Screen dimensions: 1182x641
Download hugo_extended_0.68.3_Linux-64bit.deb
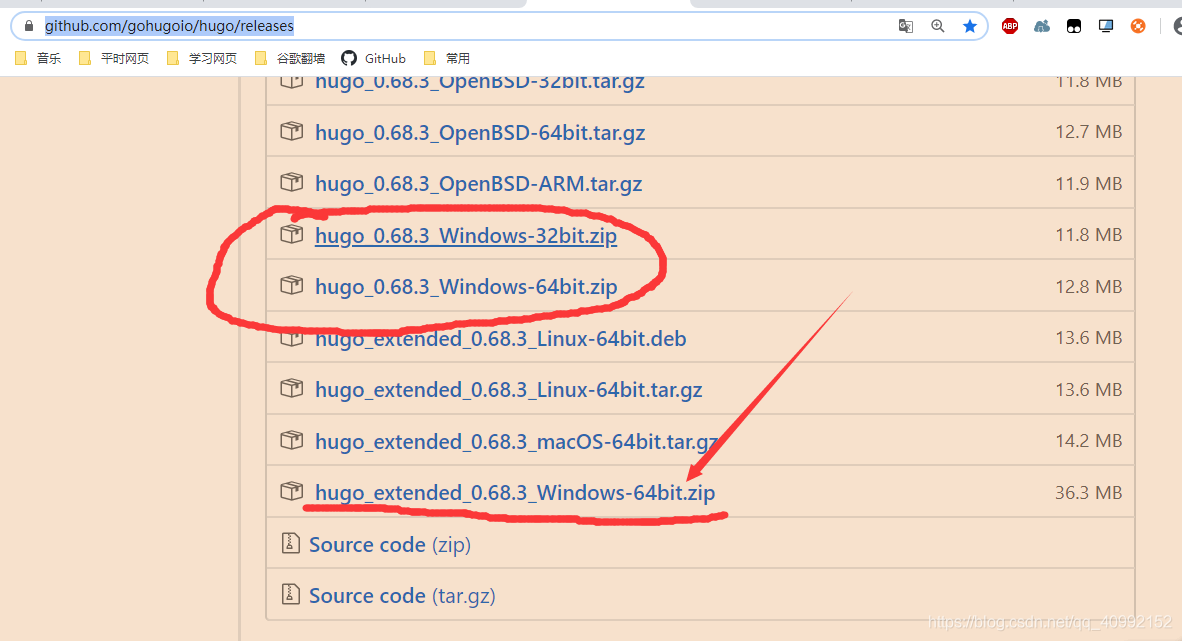click(500, 339)
